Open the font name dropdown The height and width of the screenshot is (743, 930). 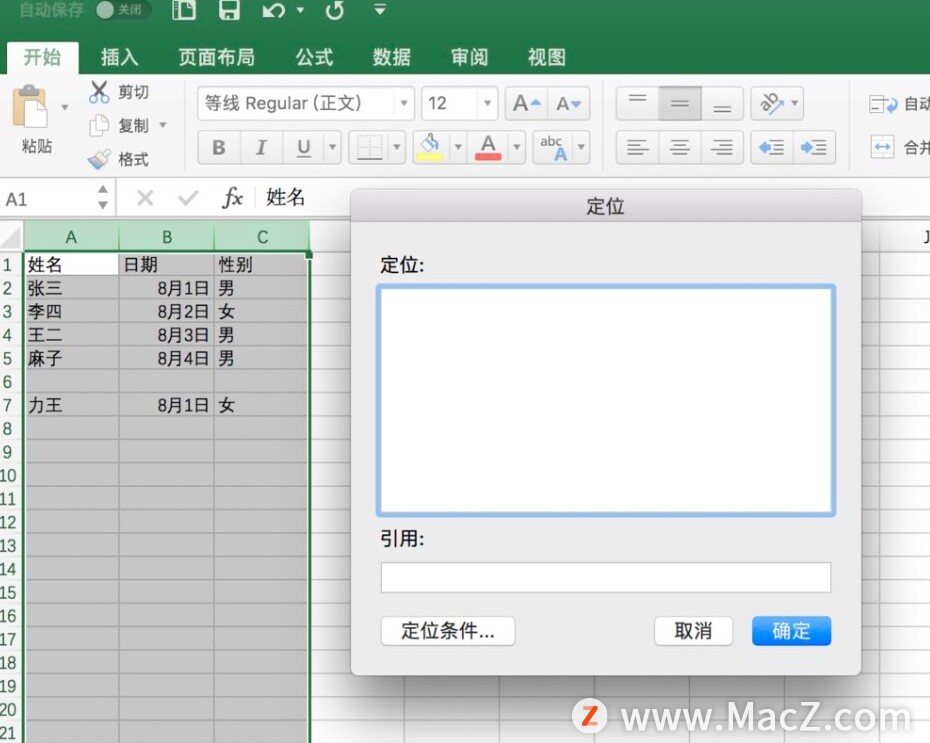[x=403, y=103]
